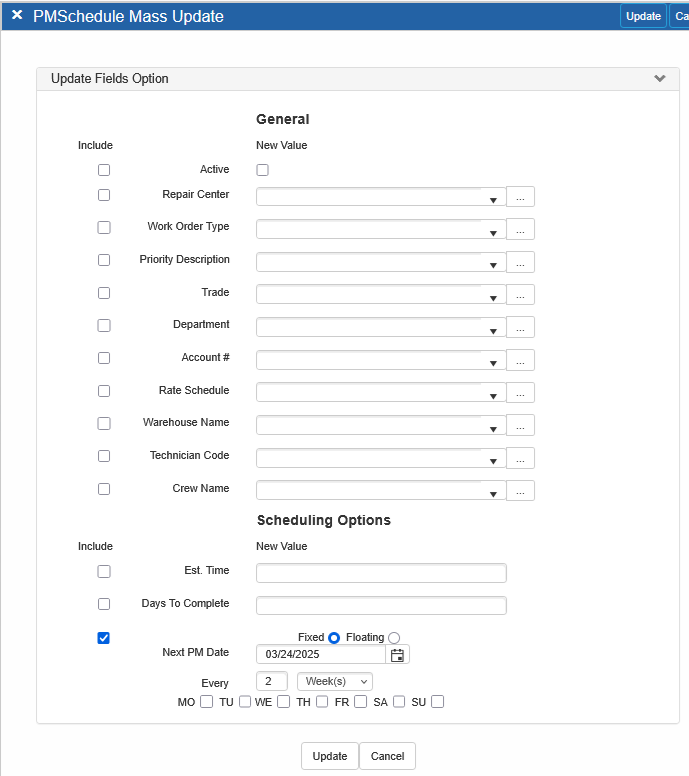Toggle the Active New Value checkbox
This screenshot has width=689, height=776.
coord(262,170)
